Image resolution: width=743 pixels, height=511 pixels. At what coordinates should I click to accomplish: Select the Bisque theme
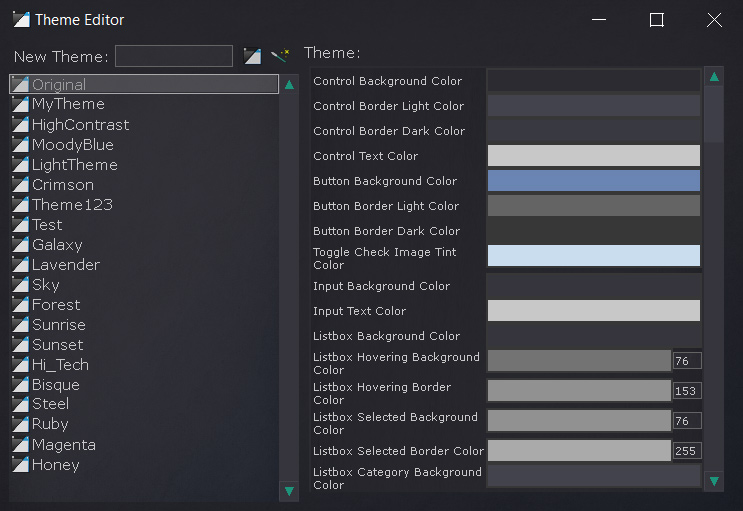tap(144, 384)
